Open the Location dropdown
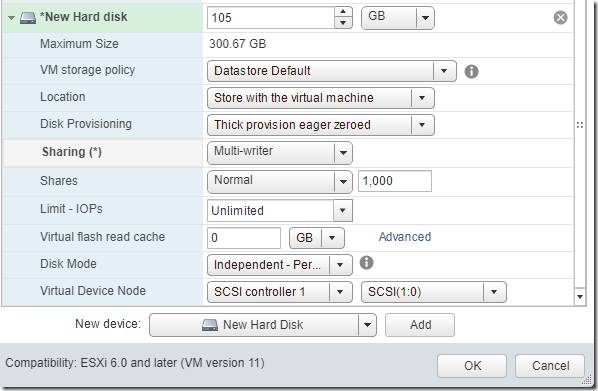The image size is (598, 391). click(320, 98)
